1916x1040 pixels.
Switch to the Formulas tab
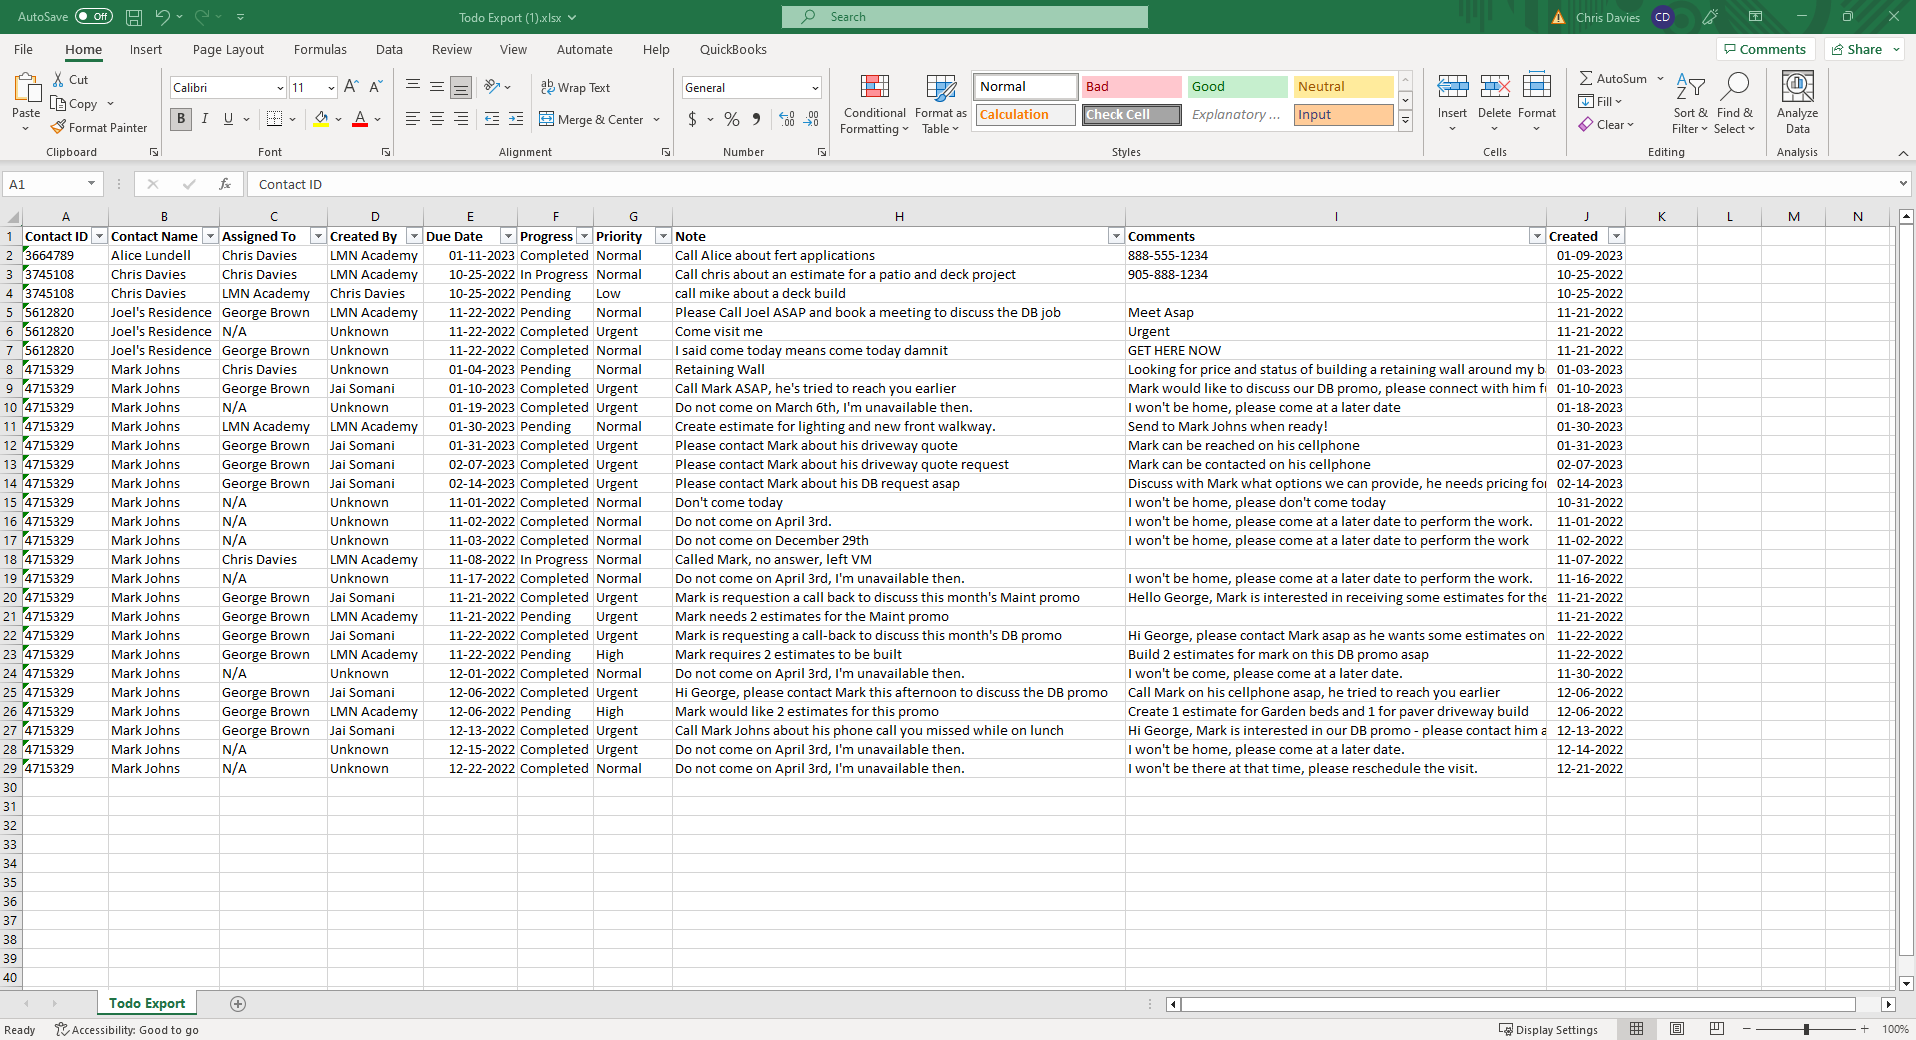click(x=320, y=50)
